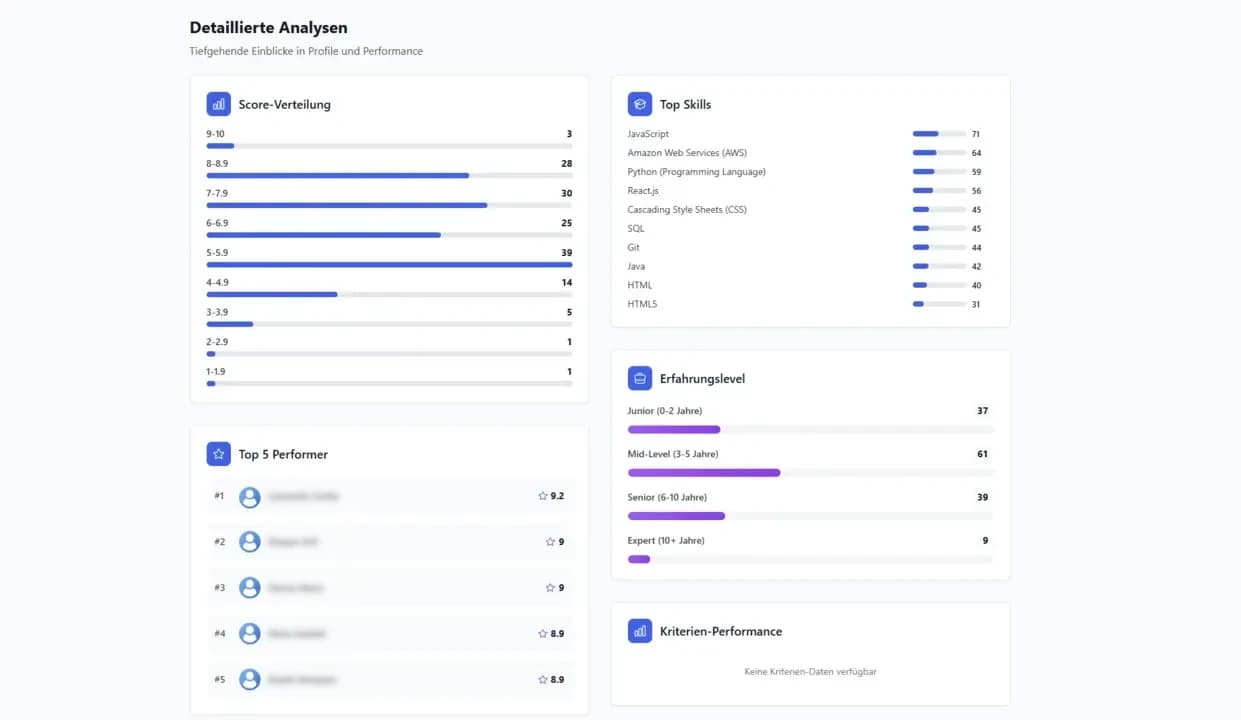This screenshot has height=720, width=1241.
Task: Click the star icon beside score 9.2
Action: 543,496
